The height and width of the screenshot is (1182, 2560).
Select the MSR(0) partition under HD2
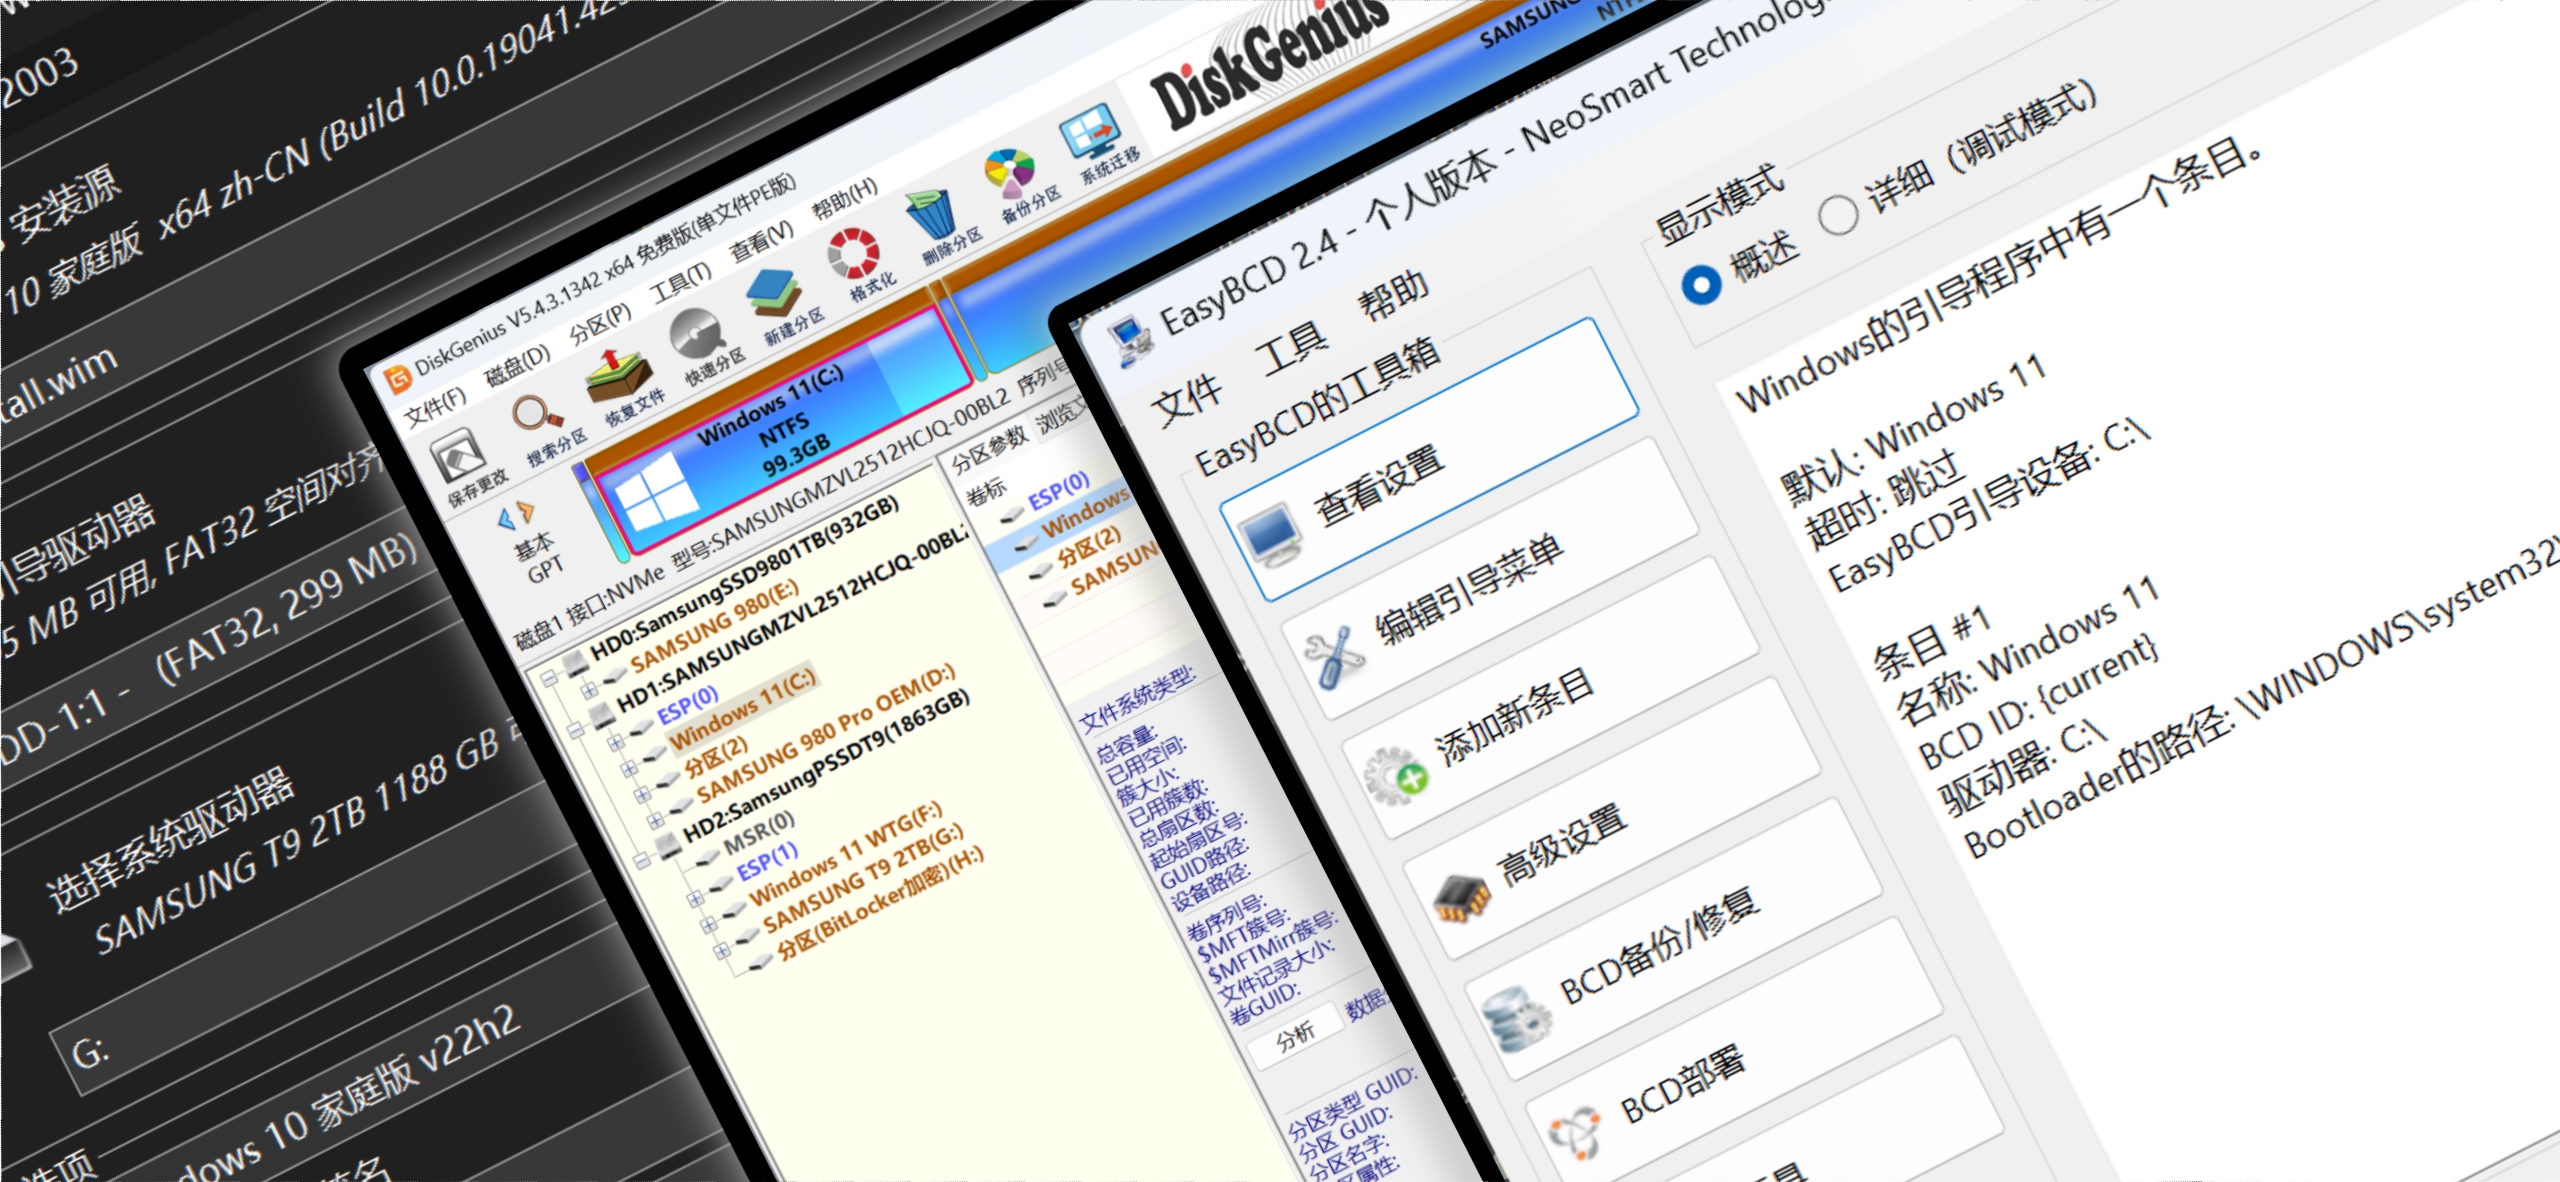[x=760, y=832]
